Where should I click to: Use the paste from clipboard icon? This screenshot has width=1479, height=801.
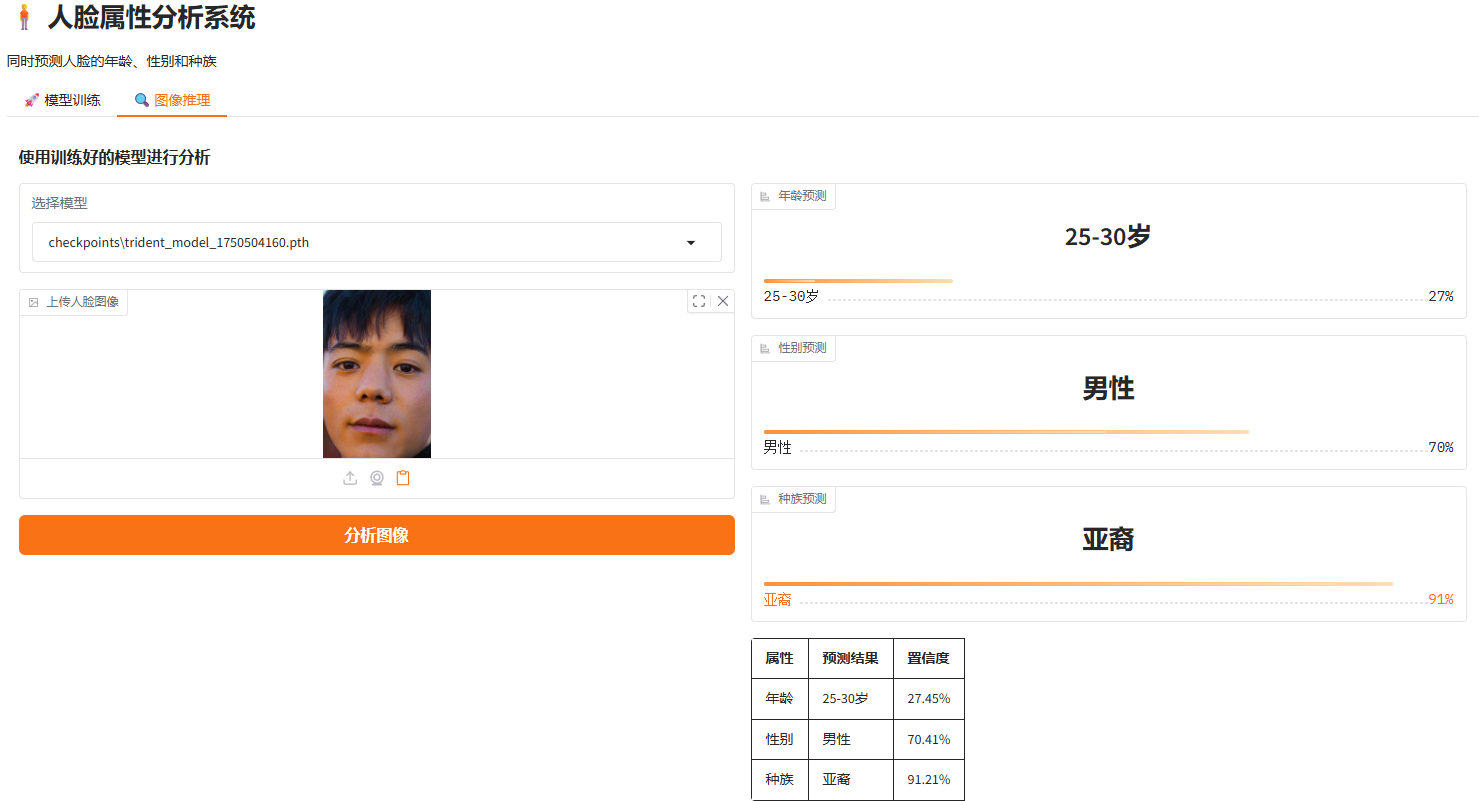[x=403, y=478]
